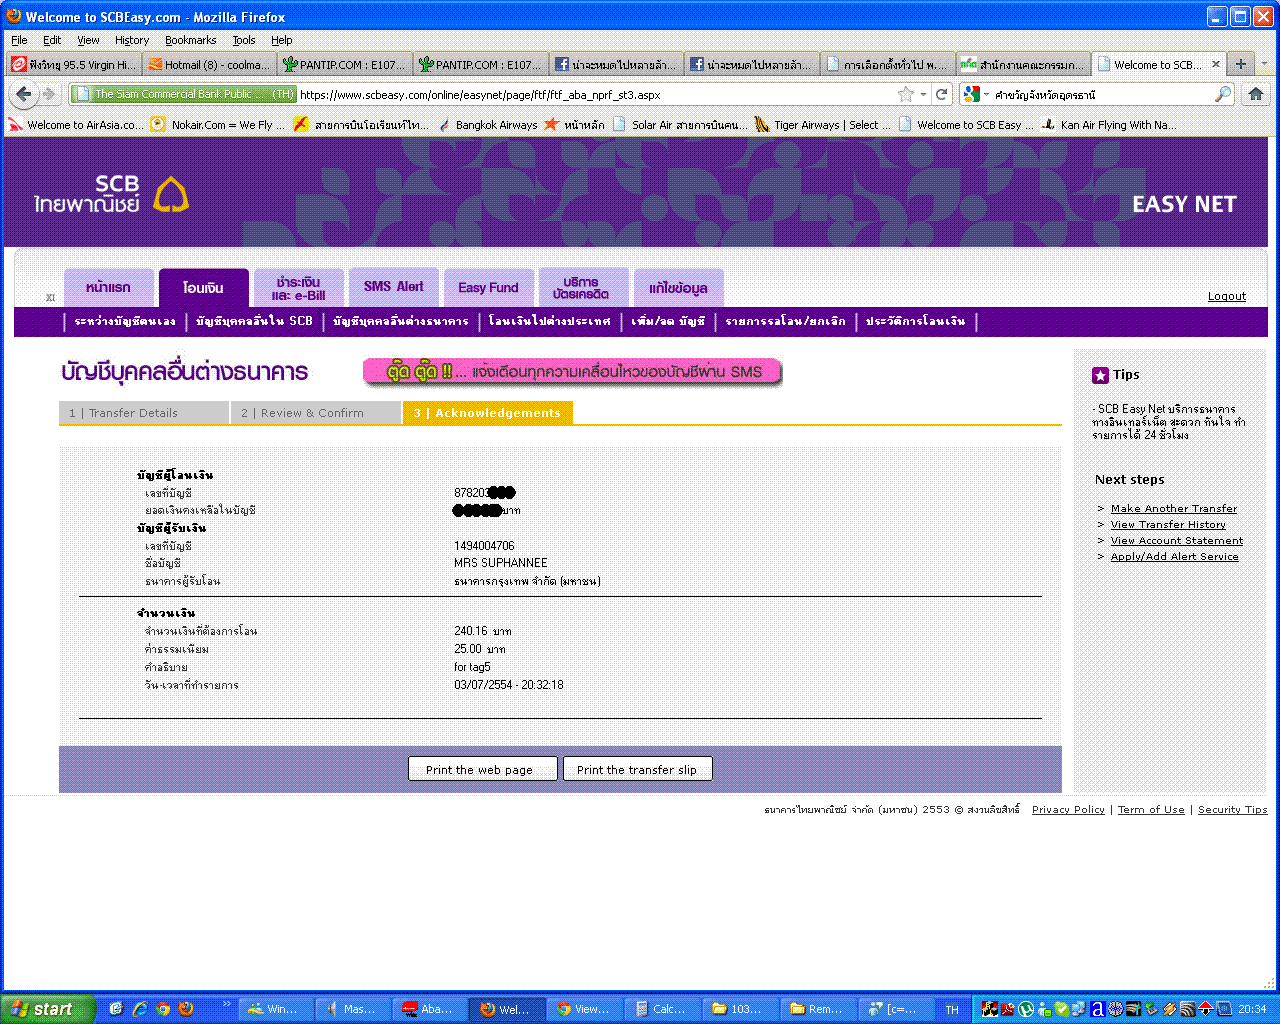Switch to the Hotmail (8) tab
This screenshot has width=1280, height=1024.
[209, 64]
